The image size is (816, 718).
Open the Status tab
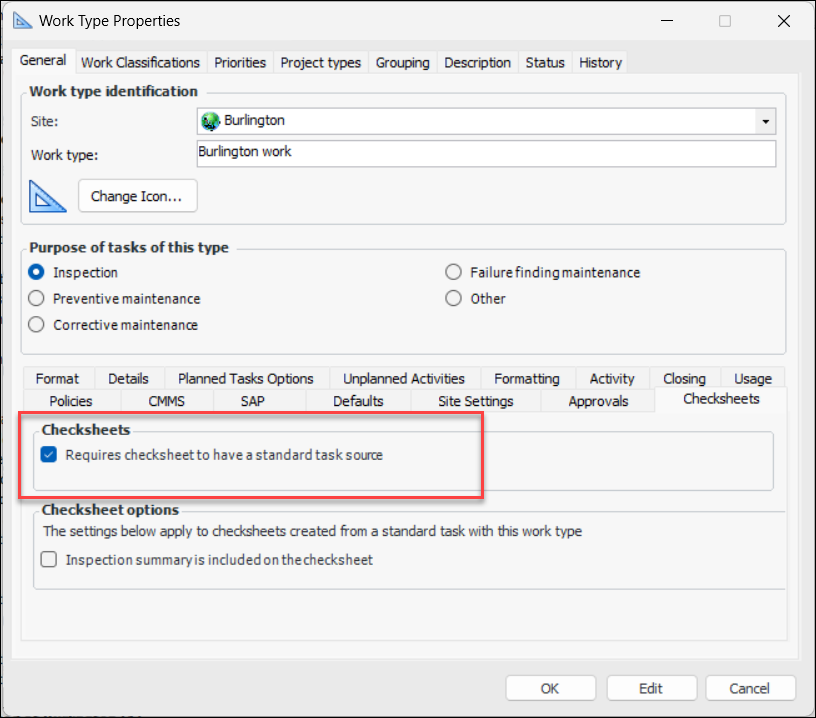545,62
